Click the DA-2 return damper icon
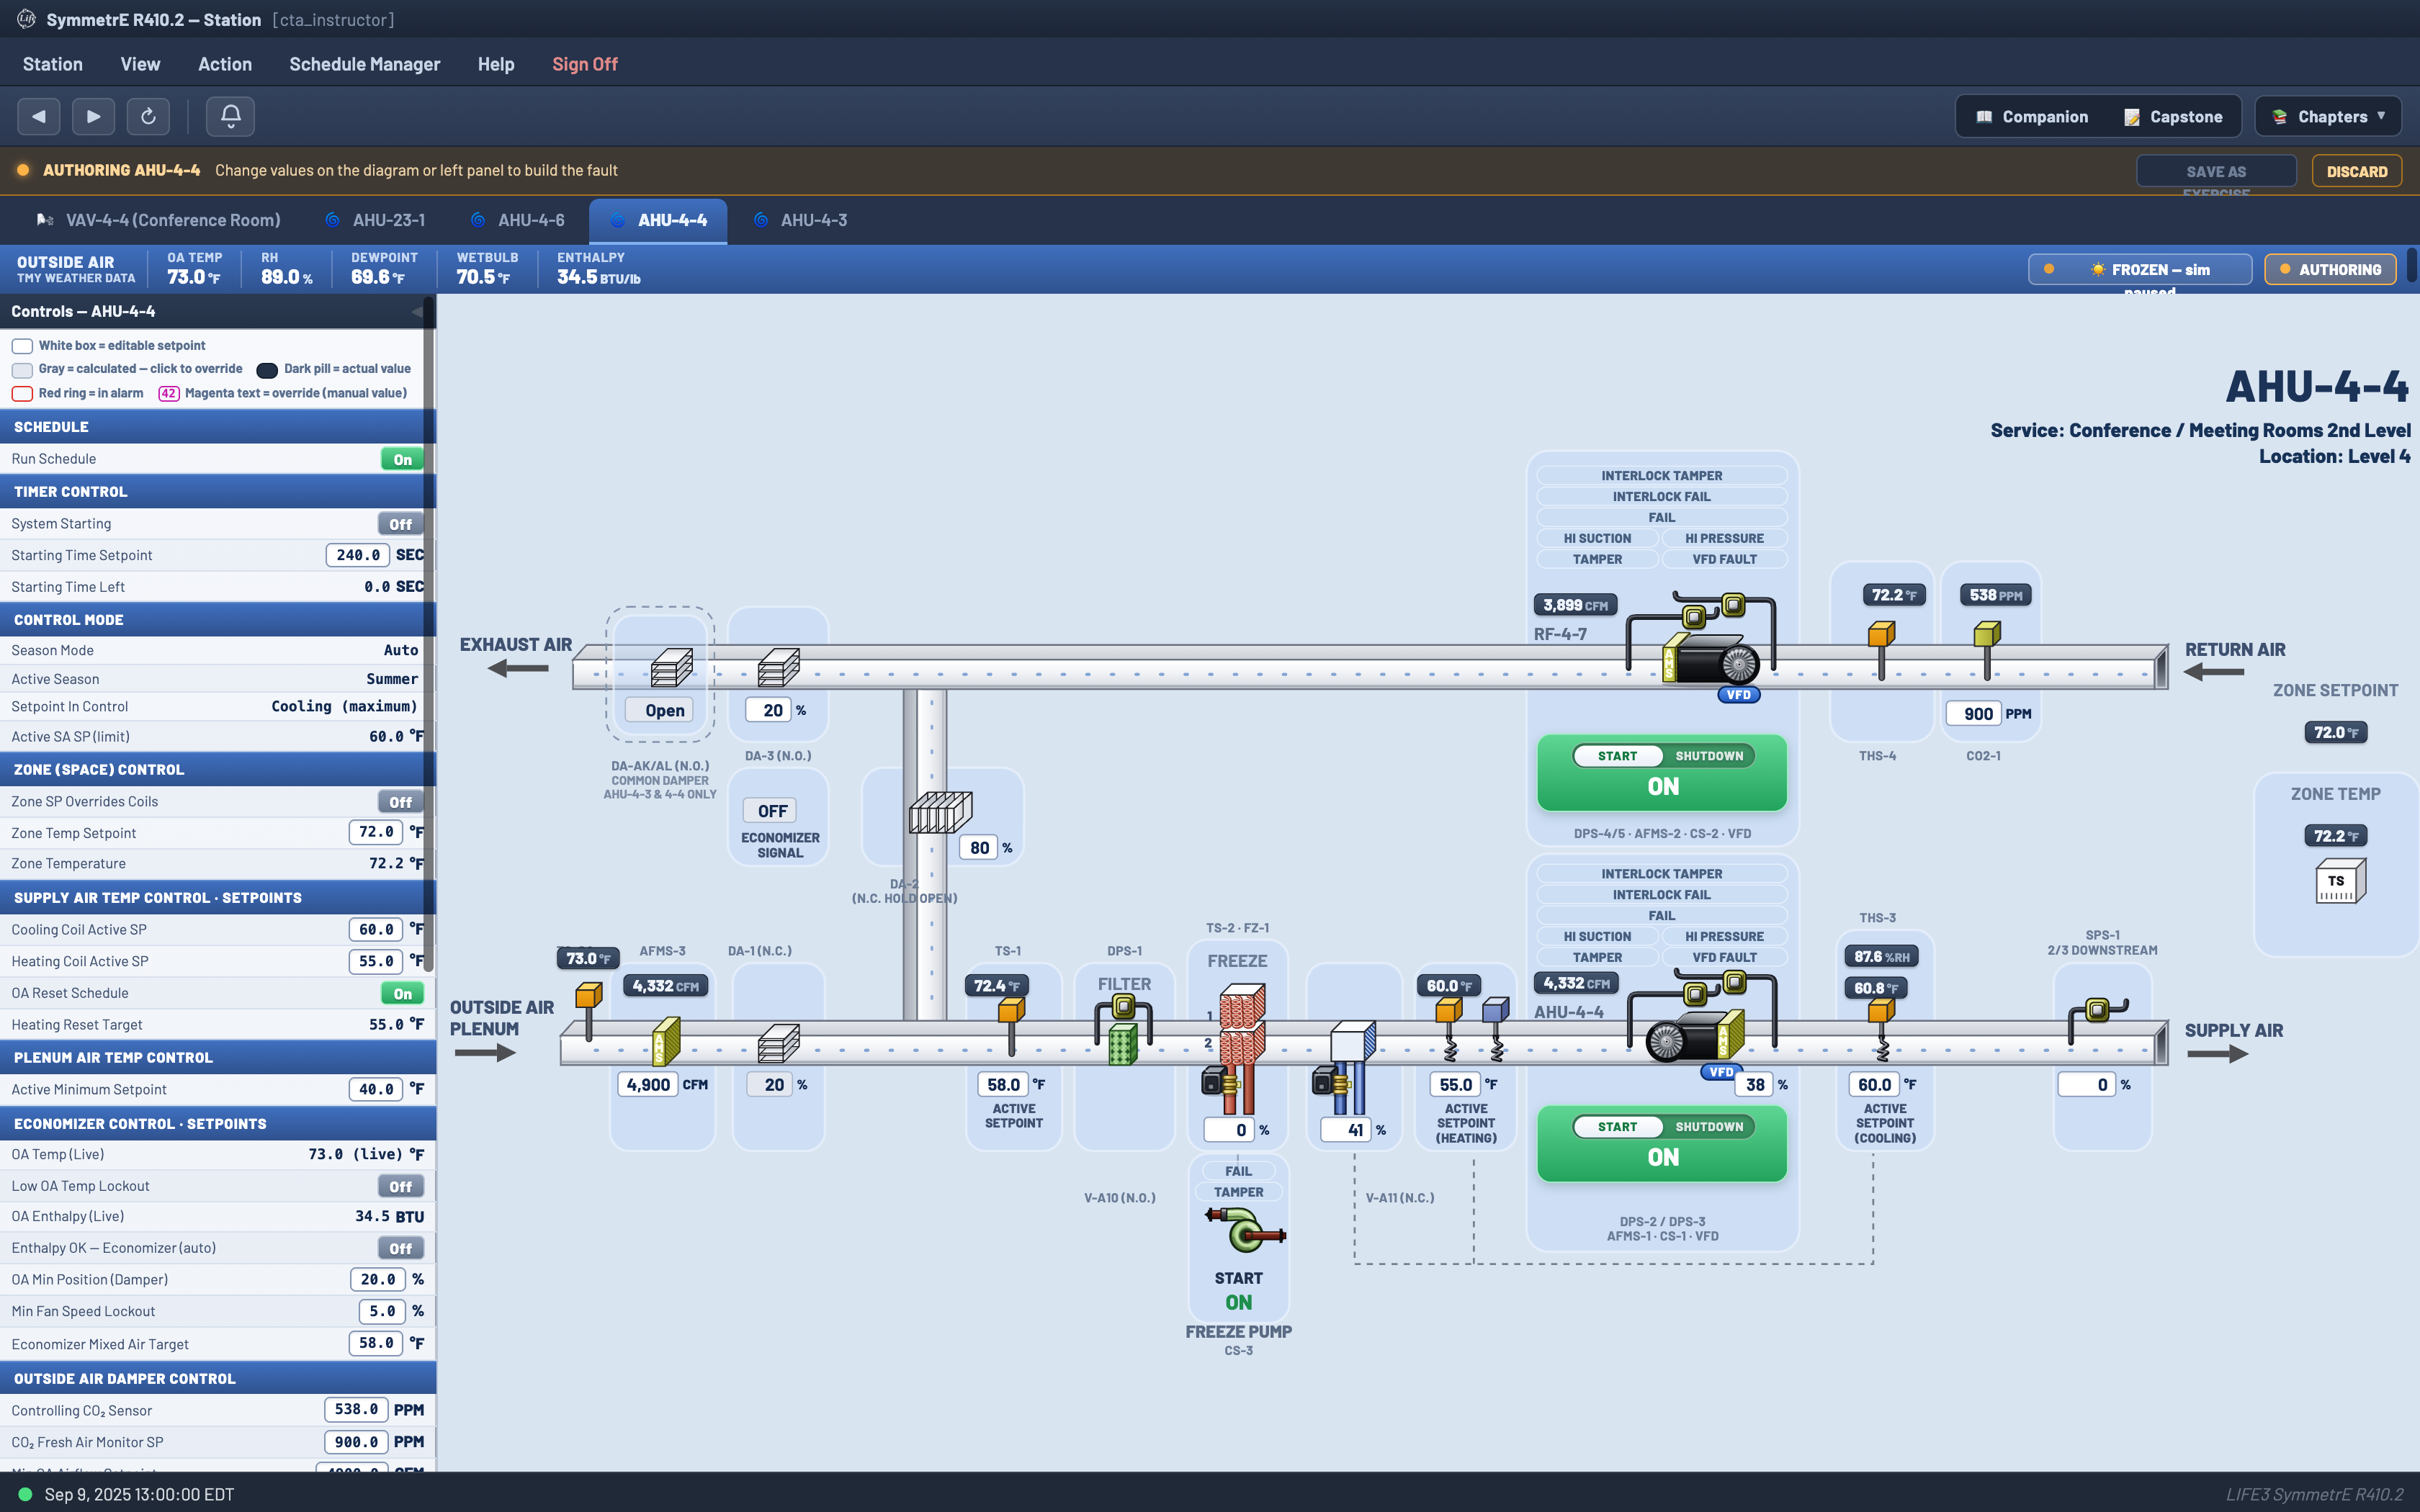 coord(940,812)
